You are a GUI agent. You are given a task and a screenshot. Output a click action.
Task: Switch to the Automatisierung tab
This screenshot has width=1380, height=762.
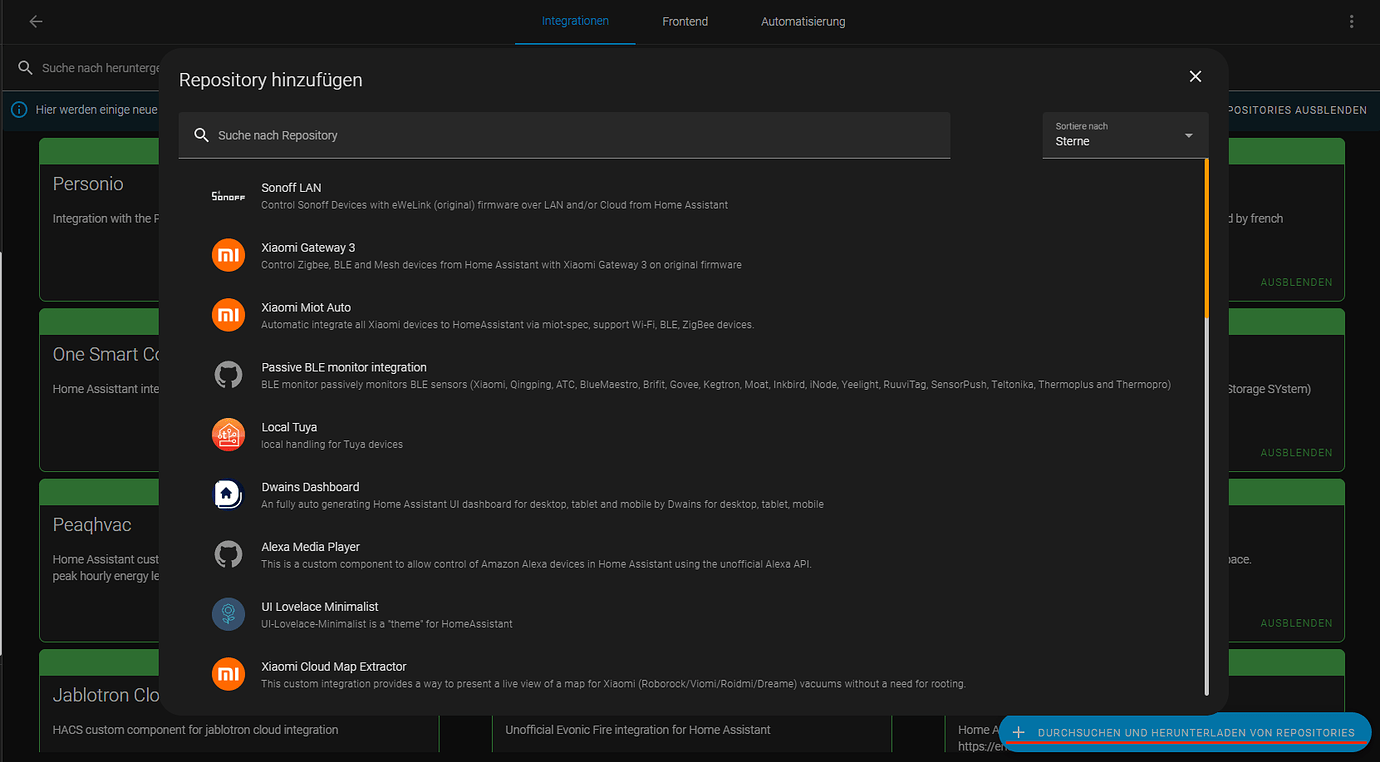coord(803,21)
